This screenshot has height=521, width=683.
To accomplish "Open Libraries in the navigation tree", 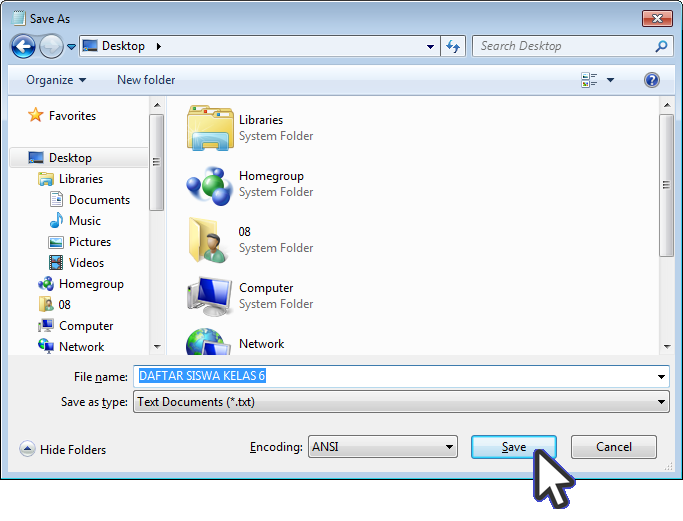I will (71, 179).
